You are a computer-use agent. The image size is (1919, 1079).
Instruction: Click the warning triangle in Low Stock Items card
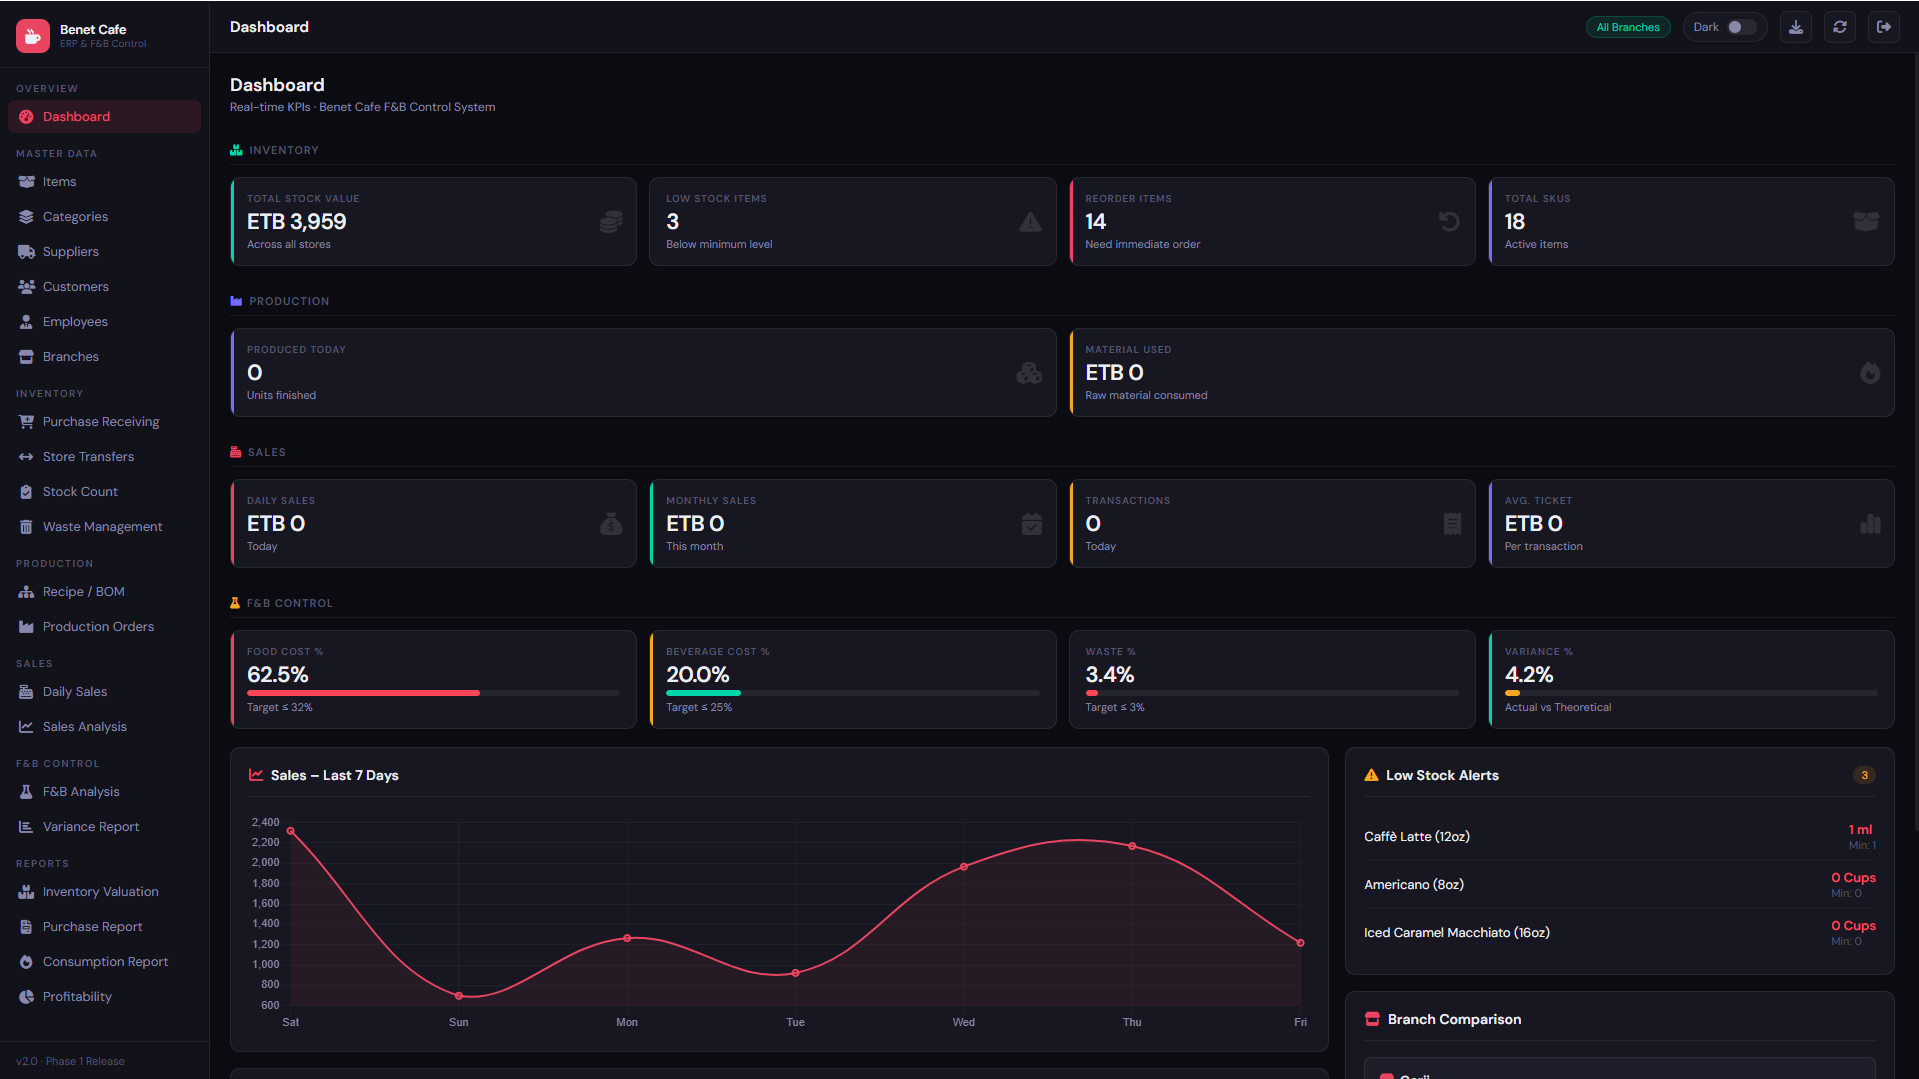click(x=1030, y=222)
